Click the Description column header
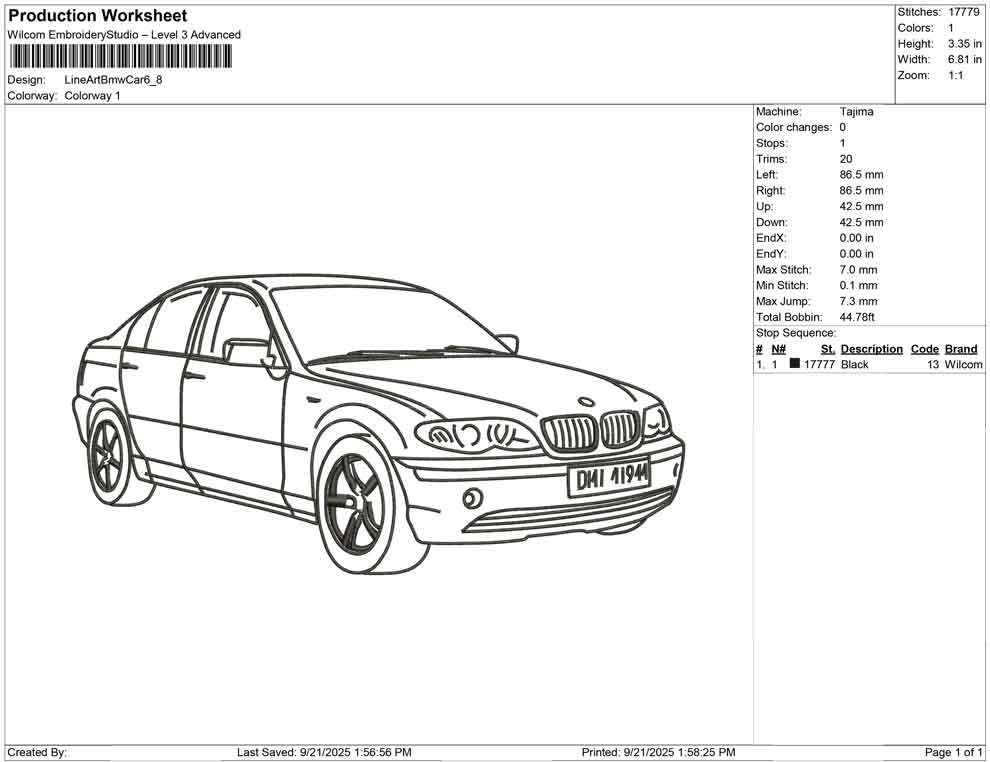990x762 pixels. 871,349
